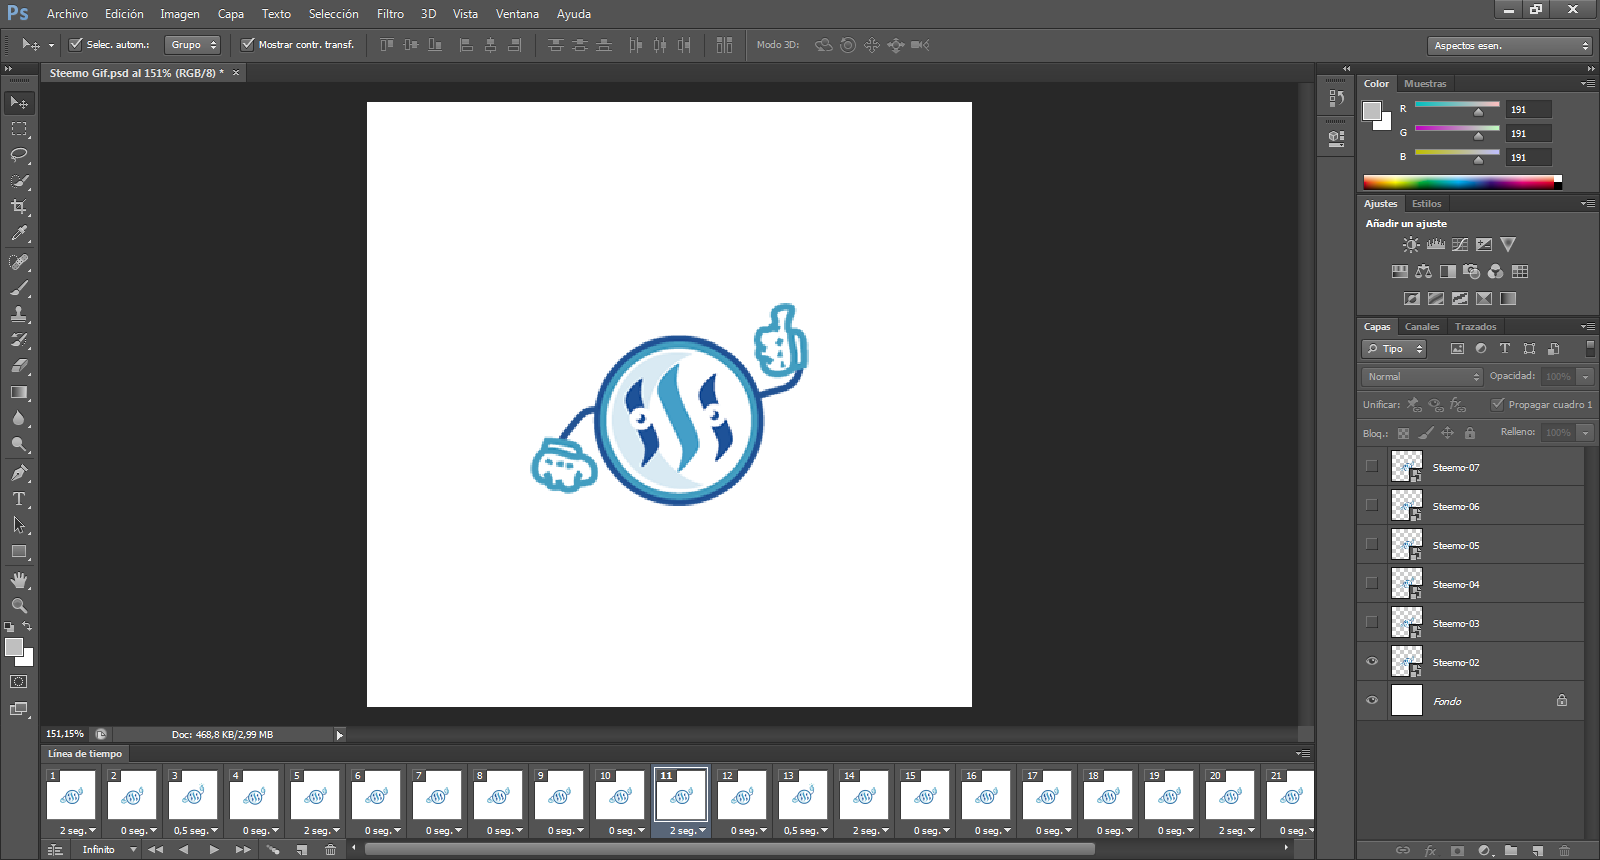1600x860 pixels.
Task: Select animation frame 5 thumbnail
Action: coord(315,796)
